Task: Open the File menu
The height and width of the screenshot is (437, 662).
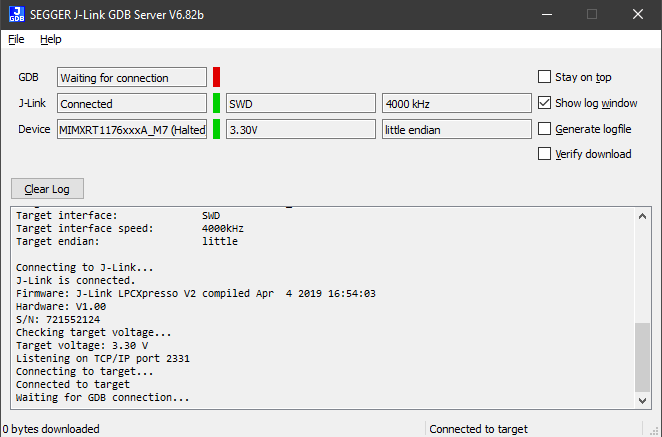Action: [16, 39]
